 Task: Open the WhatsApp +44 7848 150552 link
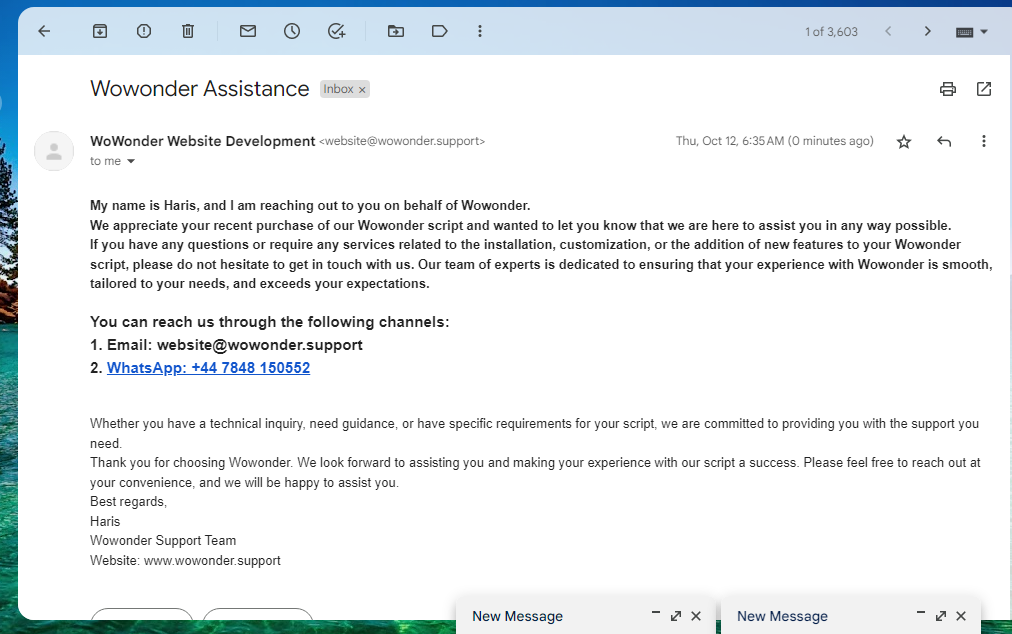(208, 368)
